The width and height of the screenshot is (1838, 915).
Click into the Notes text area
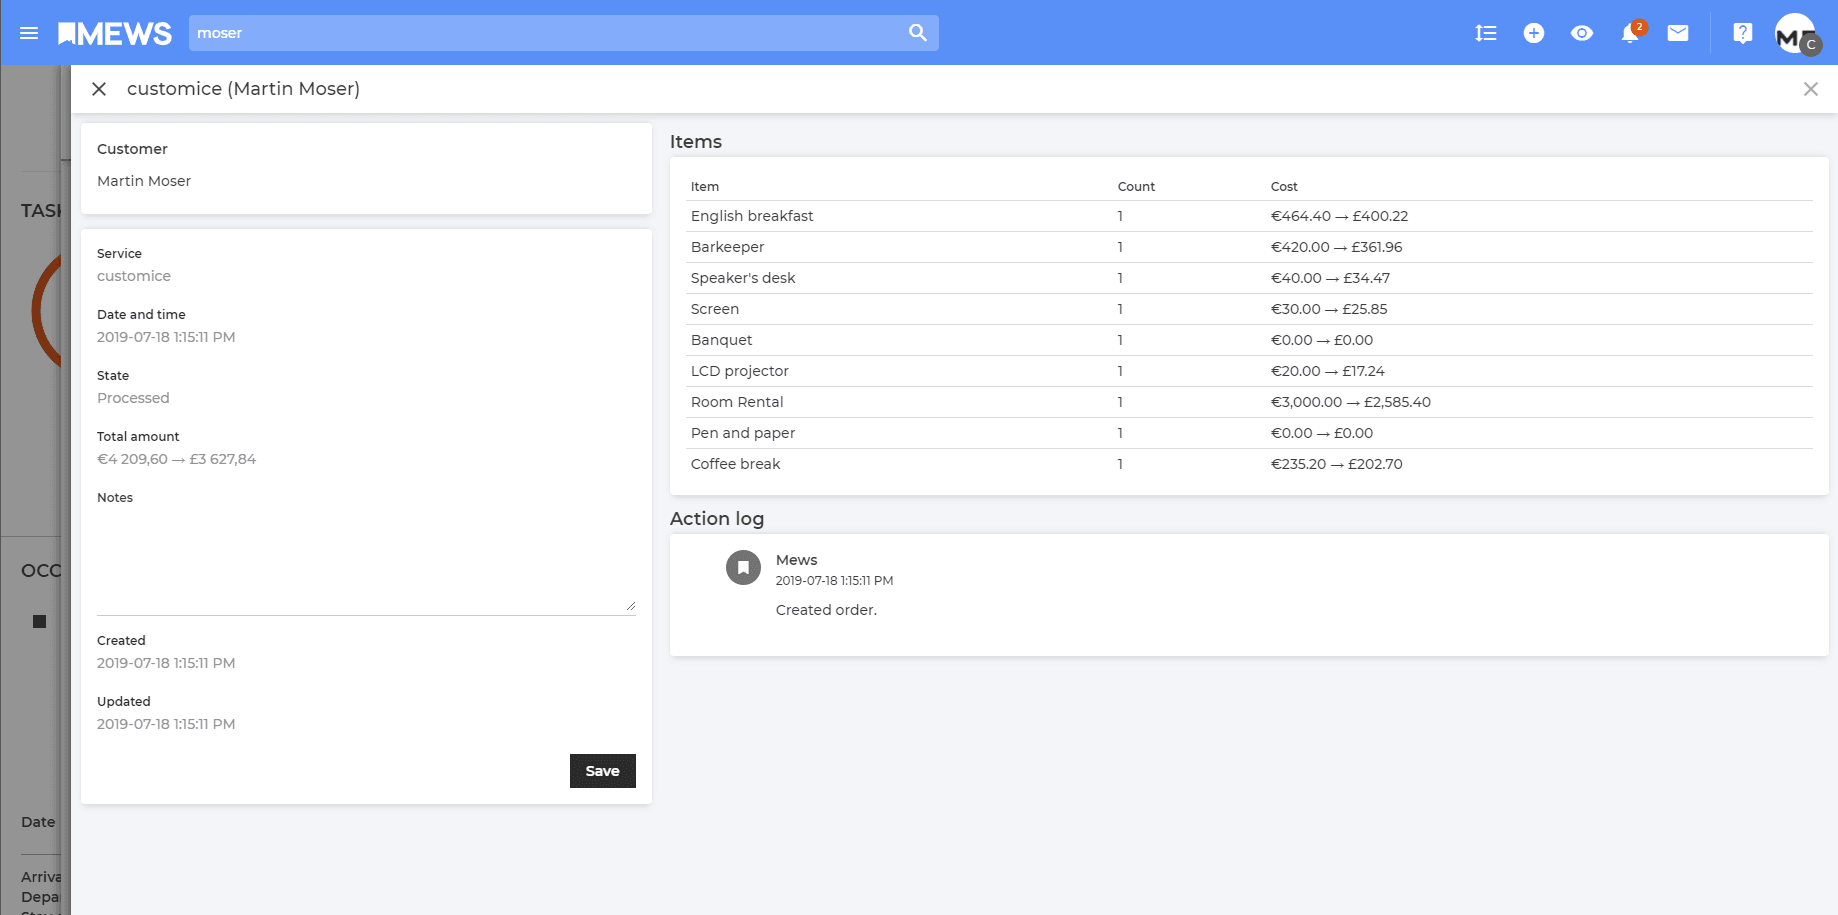point(366,560)
